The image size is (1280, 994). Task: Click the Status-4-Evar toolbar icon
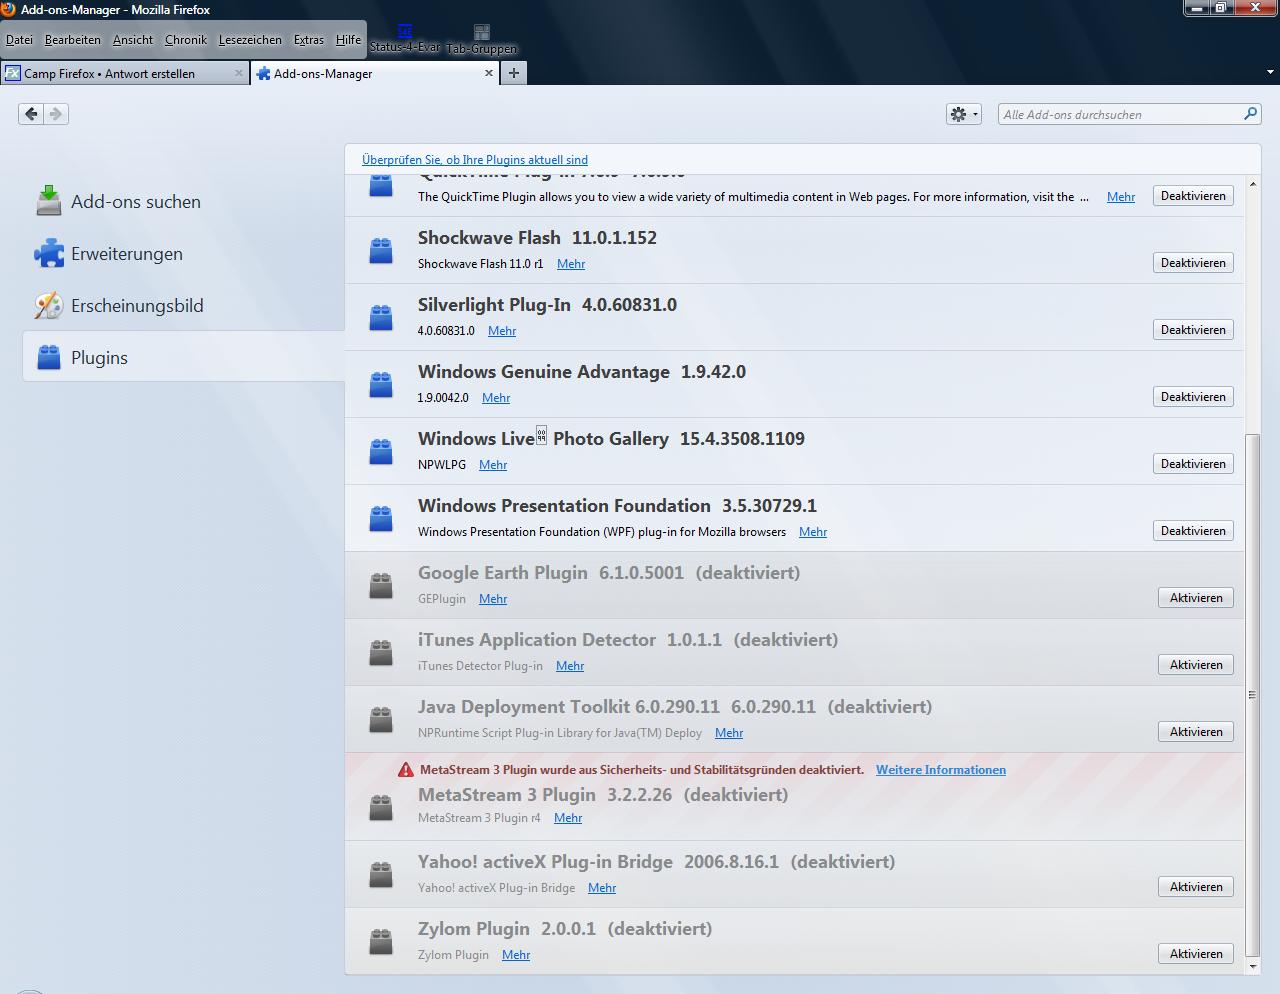(405, 33)
